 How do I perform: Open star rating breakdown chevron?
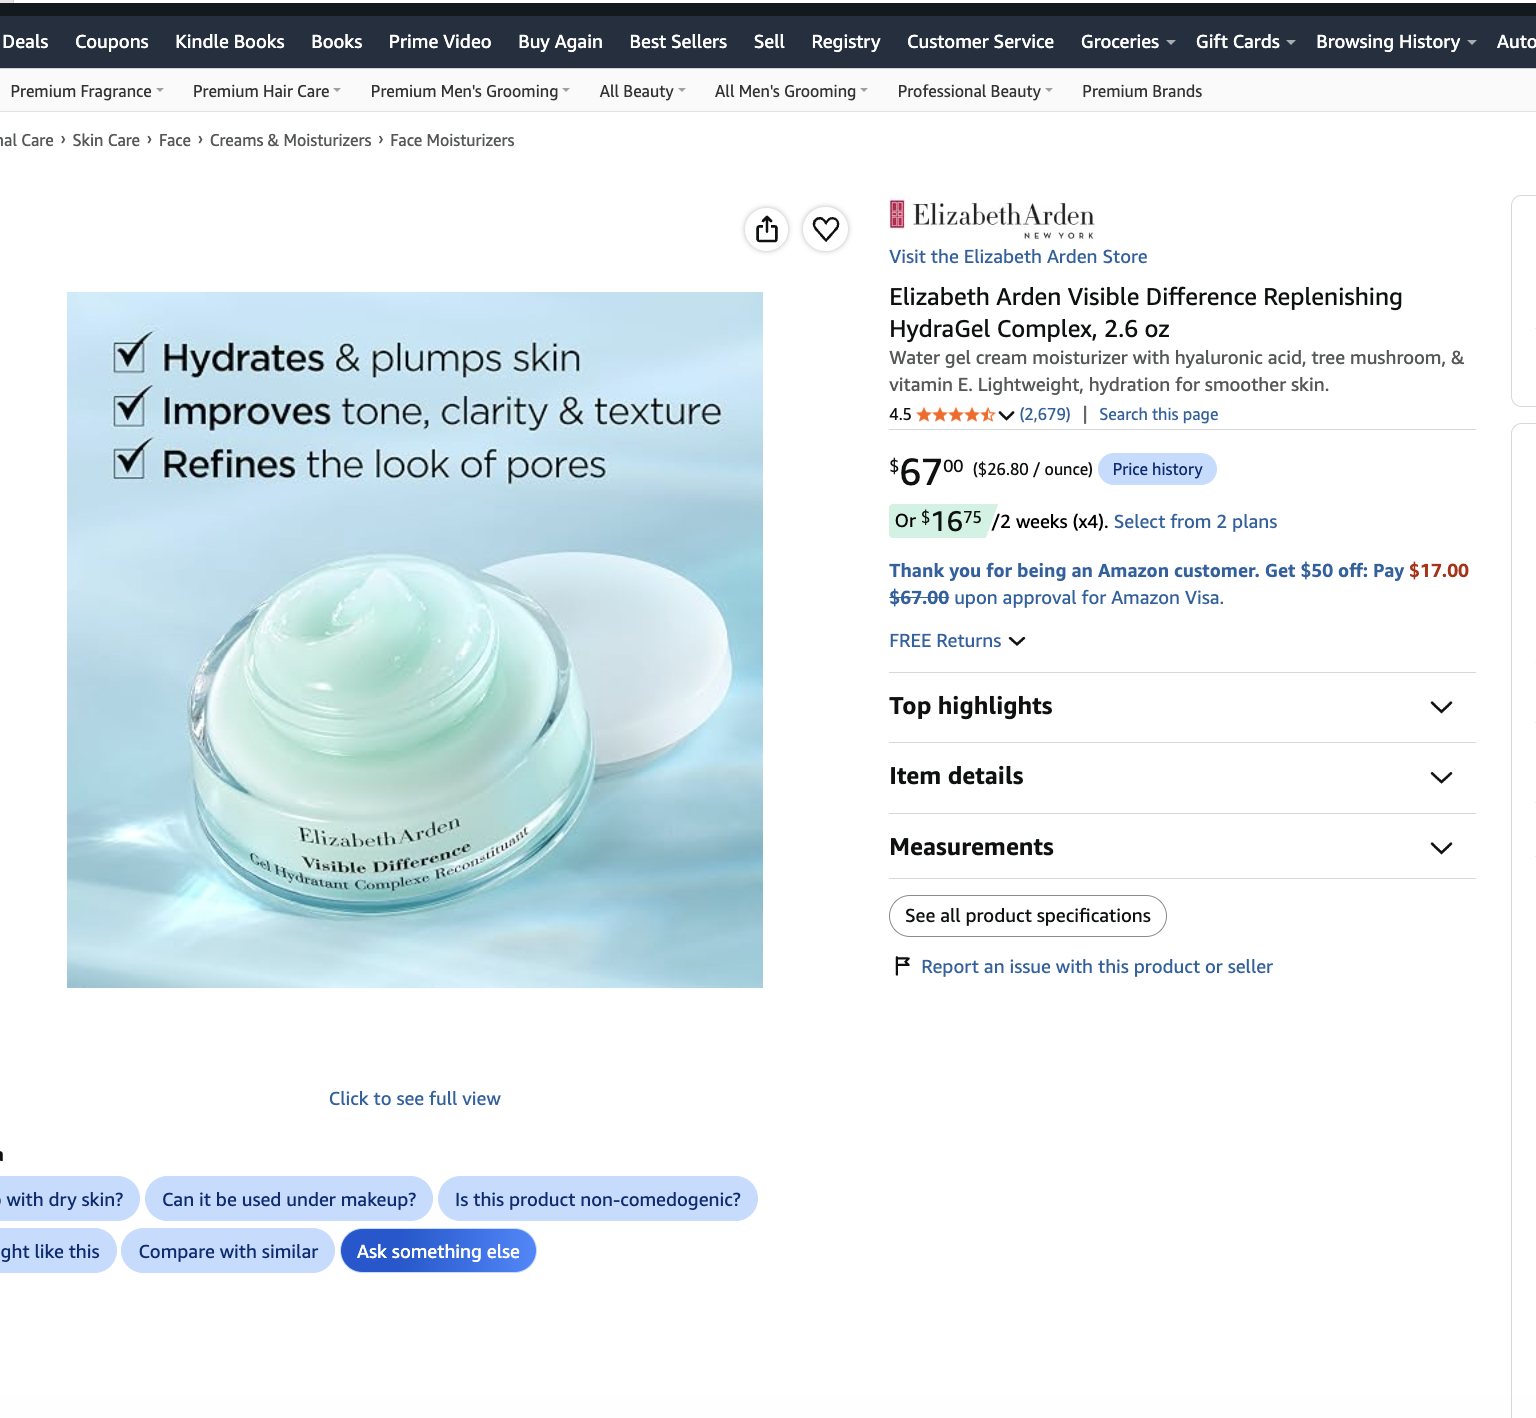coord(1006,415)
